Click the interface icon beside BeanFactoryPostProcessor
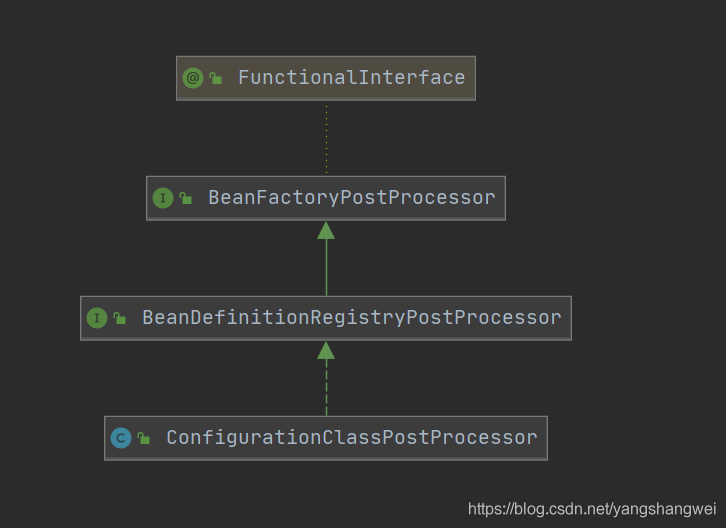Viewport: 726px width, 528px height. (x=163, y=198)
